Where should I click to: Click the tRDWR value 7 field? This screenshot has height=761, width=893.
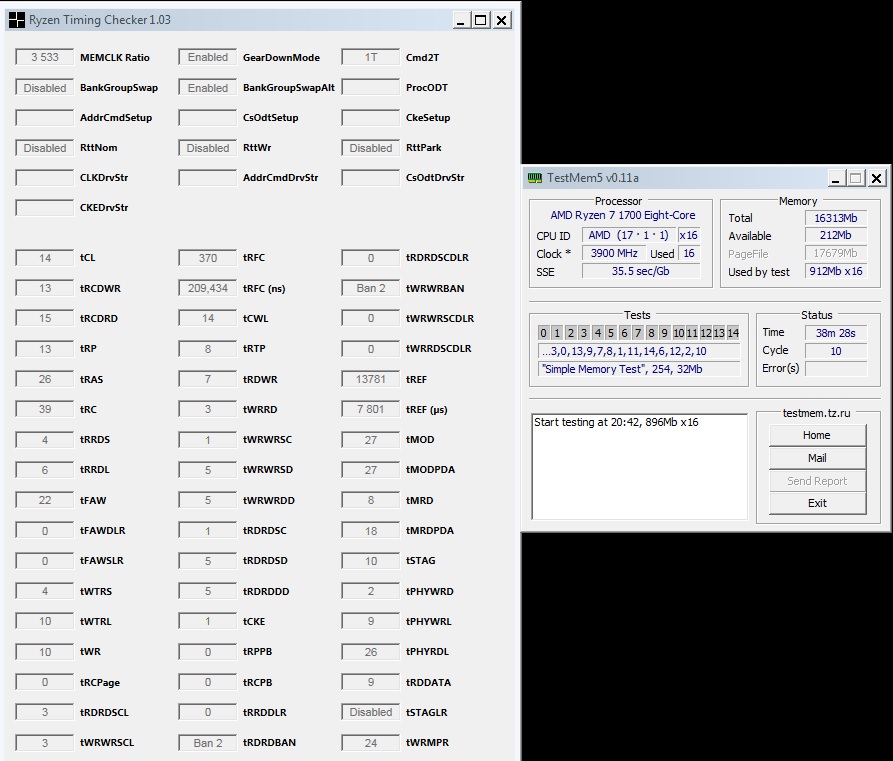(x=207, y=379)
